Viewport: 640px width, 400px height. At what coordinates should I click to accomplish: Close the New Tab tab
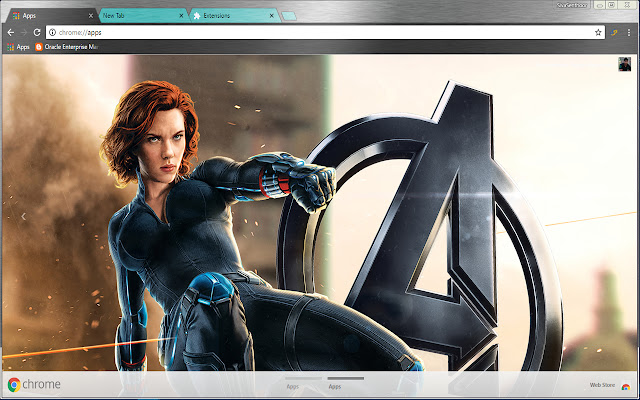point(181,16)
